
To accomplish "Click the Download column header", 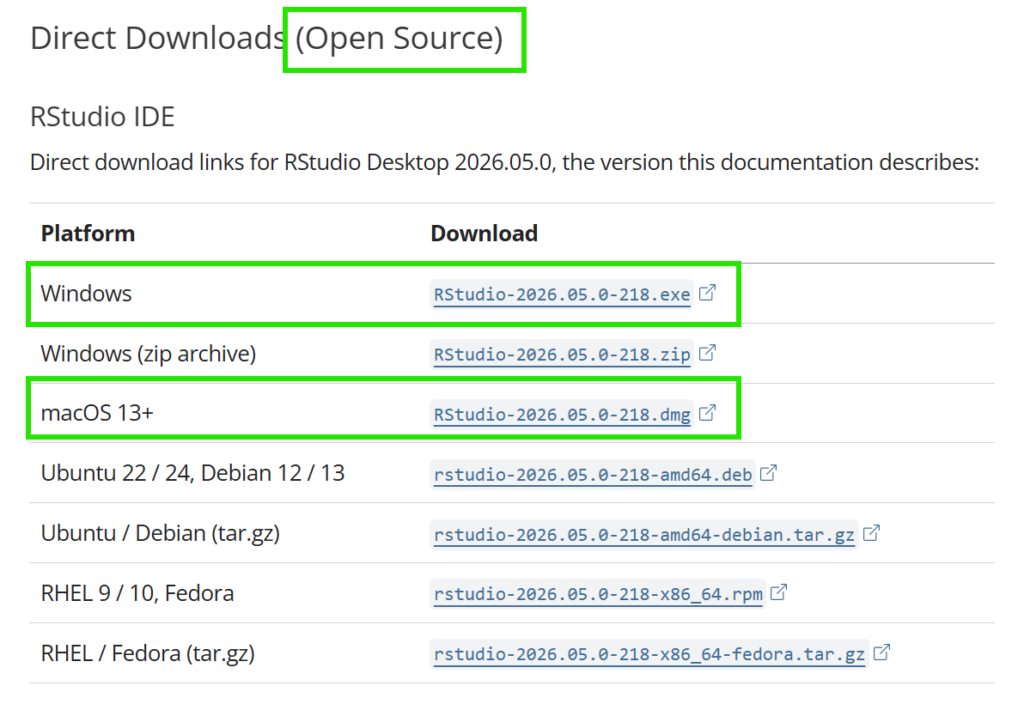I will coord(484,233).
